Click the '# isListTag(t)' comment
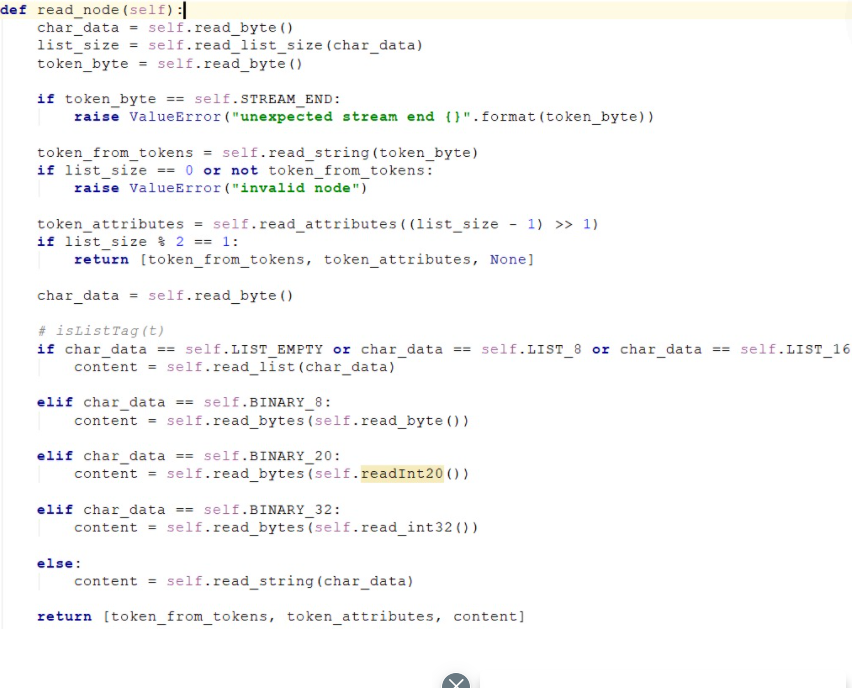The width and height of the screenshot is (852, 688). coord(101,331)
